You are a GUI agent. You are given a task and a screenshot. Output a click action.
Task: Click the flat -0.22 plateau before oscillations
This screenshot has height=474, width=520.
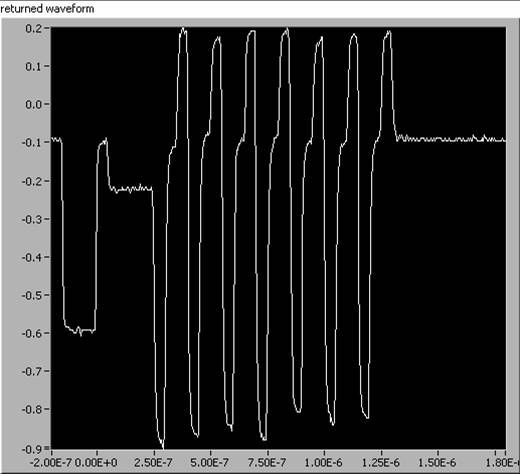coord(131,189)
